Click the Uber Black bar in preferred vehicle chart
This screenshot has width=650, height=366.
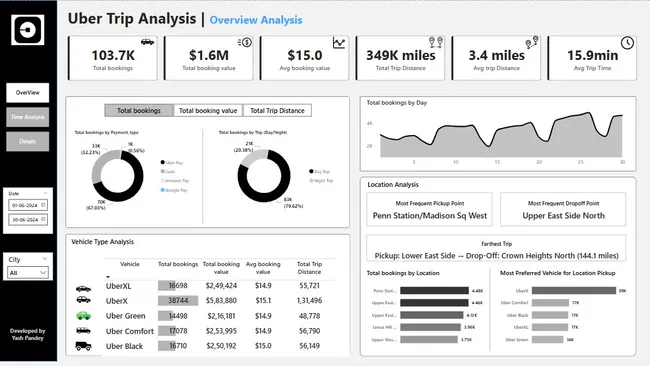point(550,315)
